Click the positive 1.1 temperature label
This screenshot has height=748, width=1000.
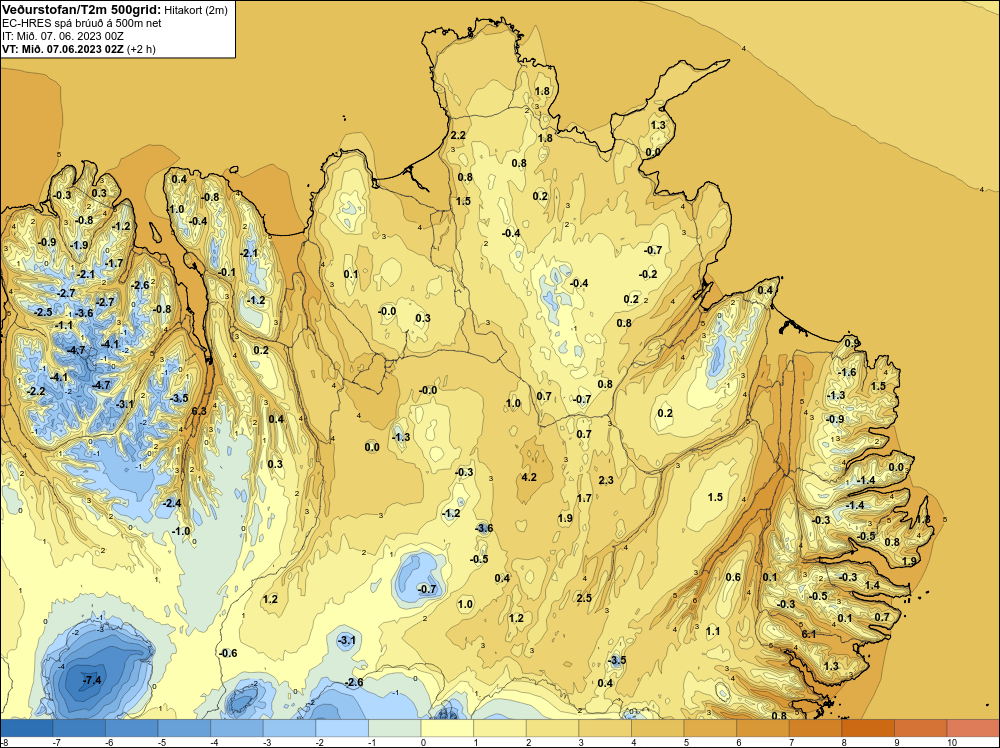click(712, 631)
